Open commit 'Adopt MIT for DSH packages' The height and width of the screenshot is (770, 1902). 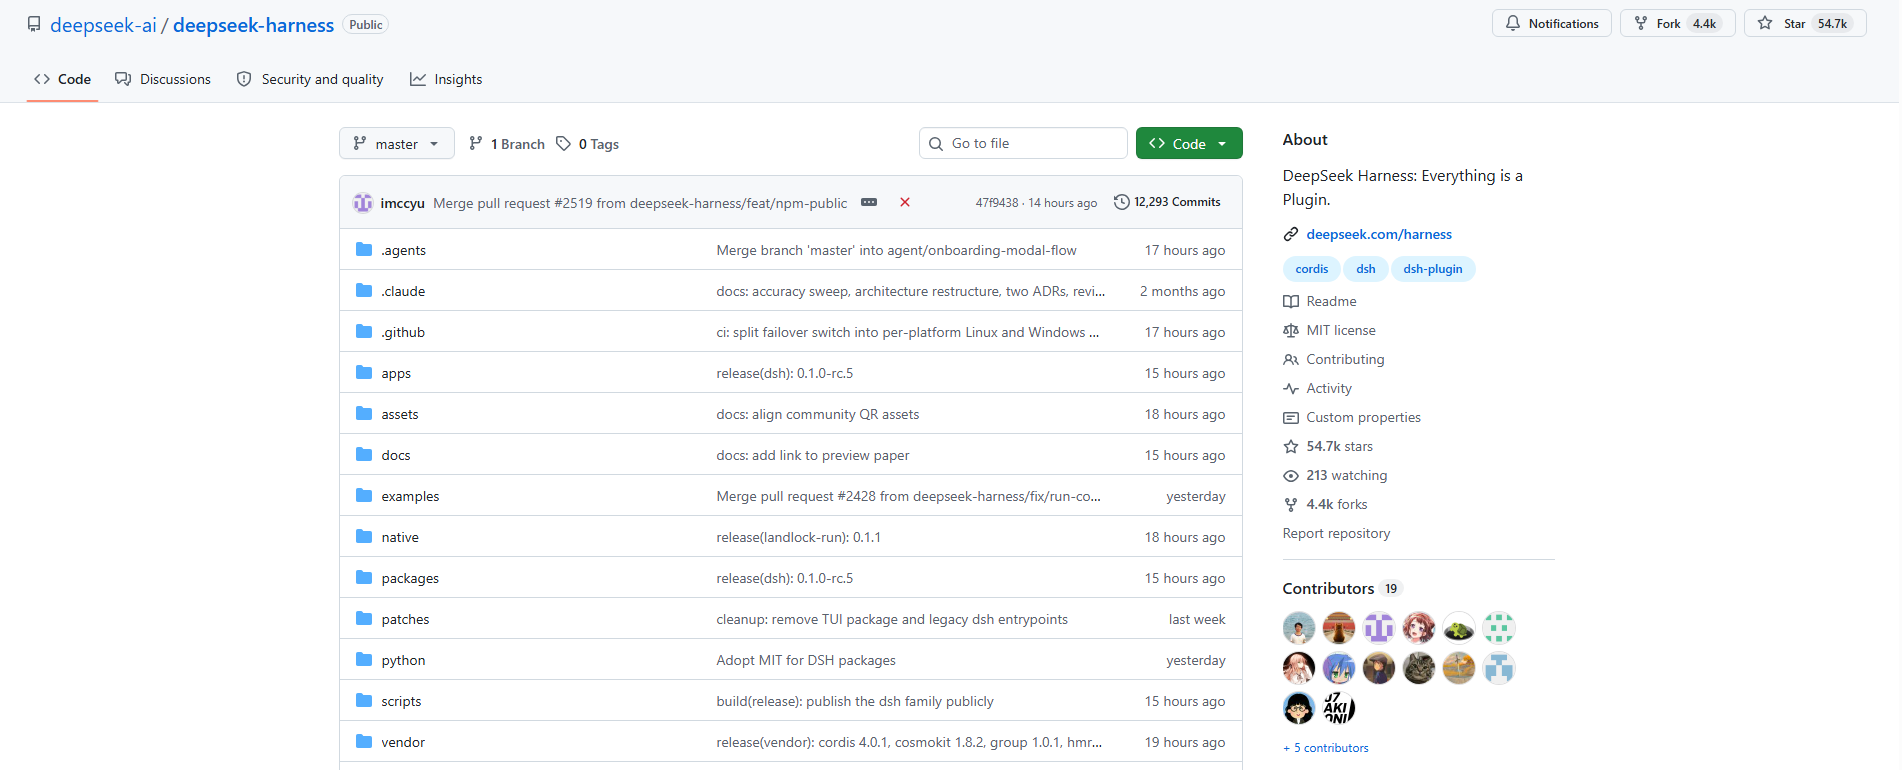pyautogui.click(x=806, y=660)
